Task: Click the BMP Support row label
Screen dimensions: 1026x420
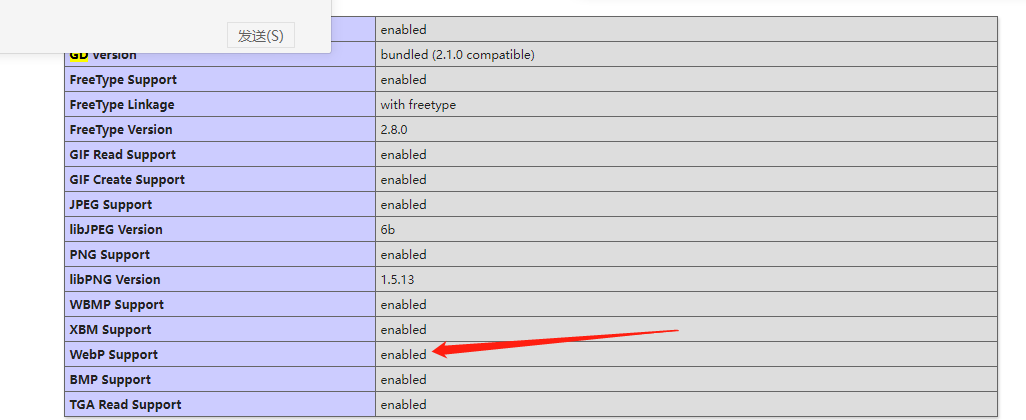Action: 110,380
